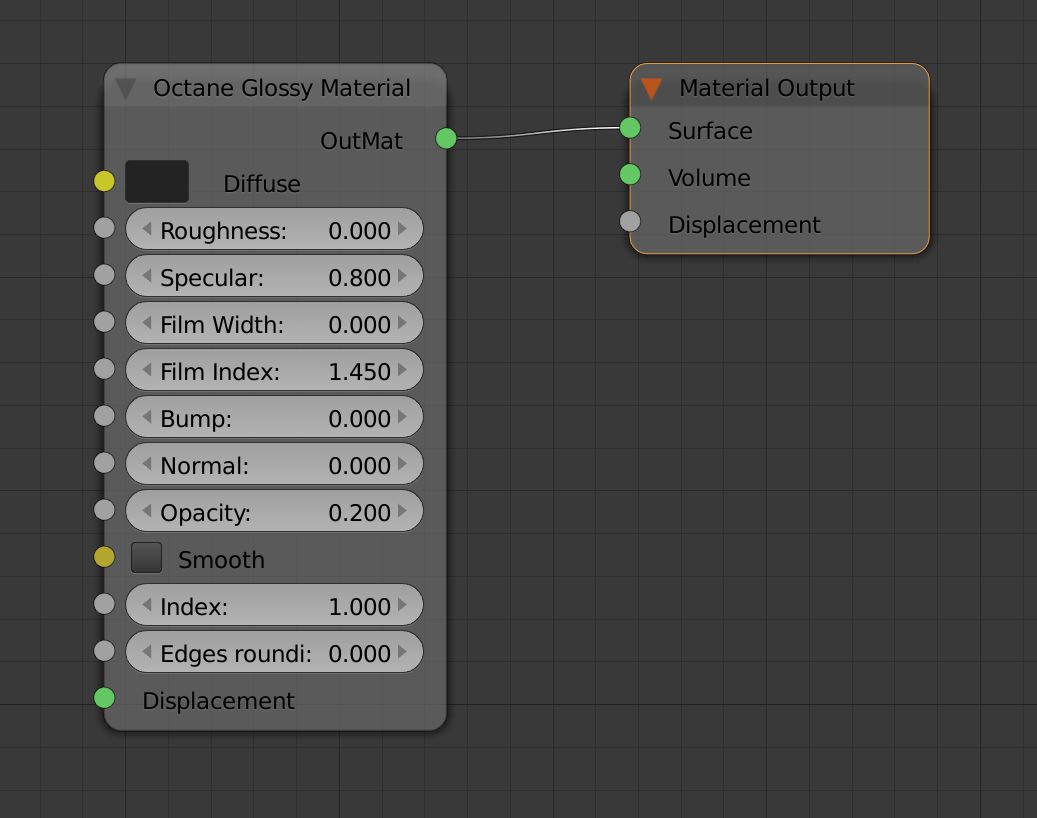1037x818 pixels.
Task: Click Material Output Surface socket
Action: (630, 128)
